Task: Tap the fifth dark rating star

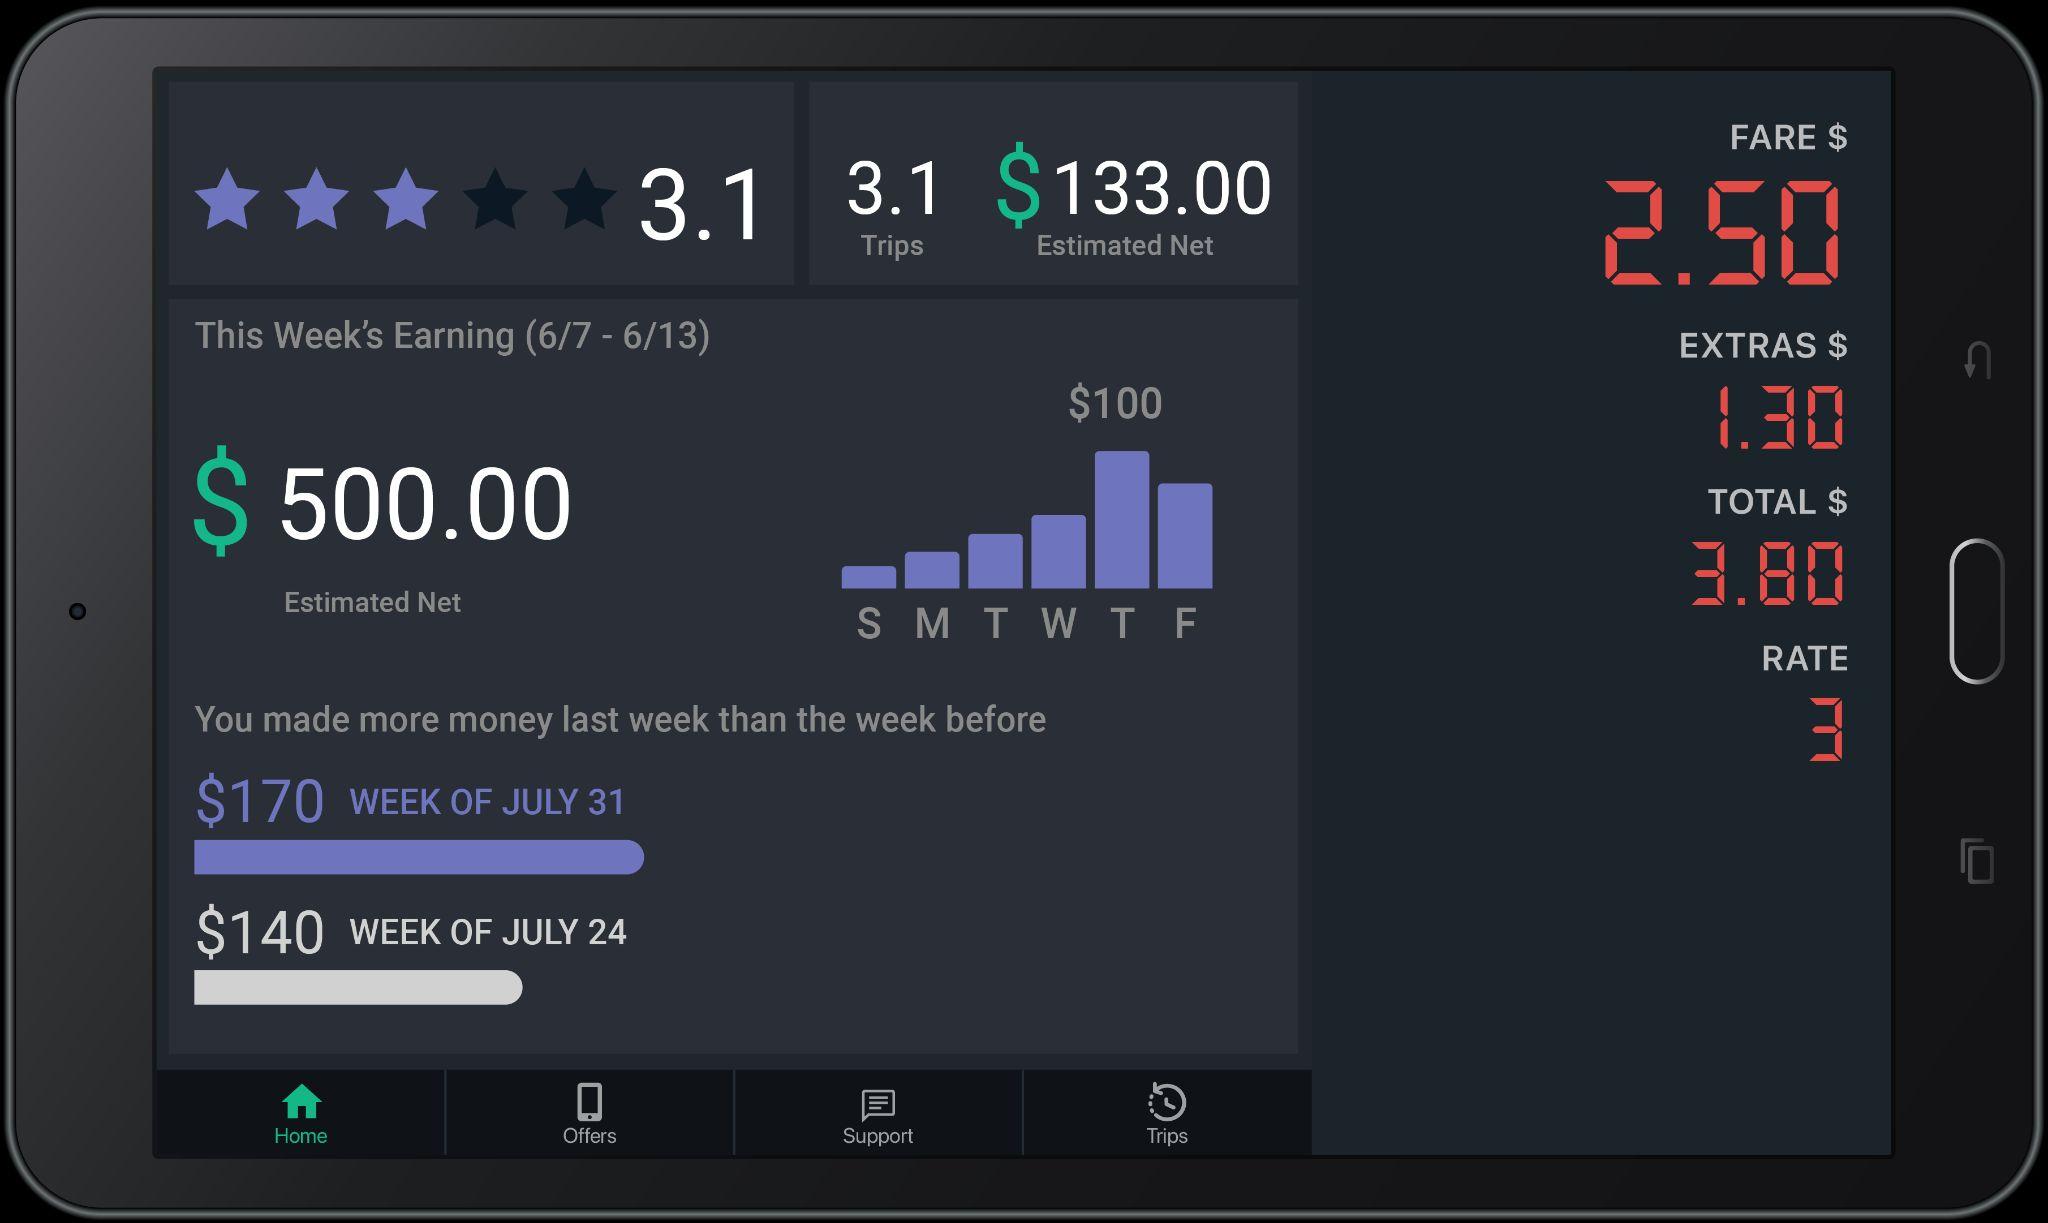Action: click(583, 199)
